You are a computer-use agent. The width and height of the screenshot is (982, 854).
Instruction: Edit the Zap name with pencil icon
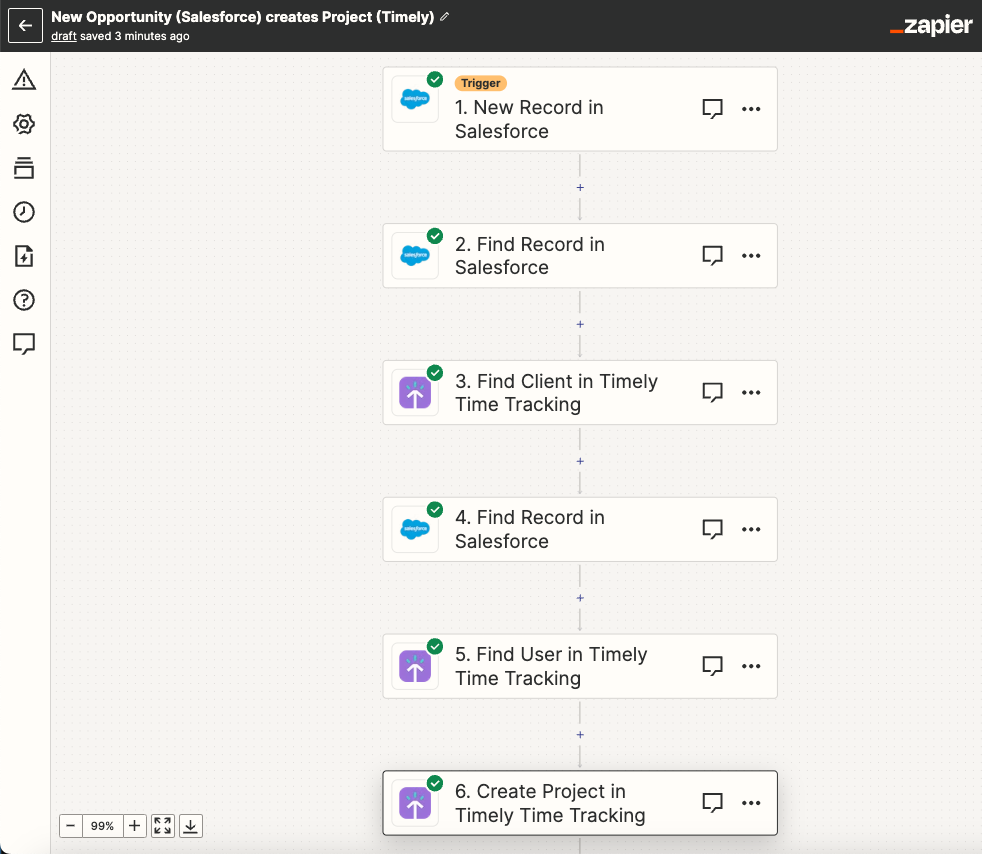pos(445,17)
